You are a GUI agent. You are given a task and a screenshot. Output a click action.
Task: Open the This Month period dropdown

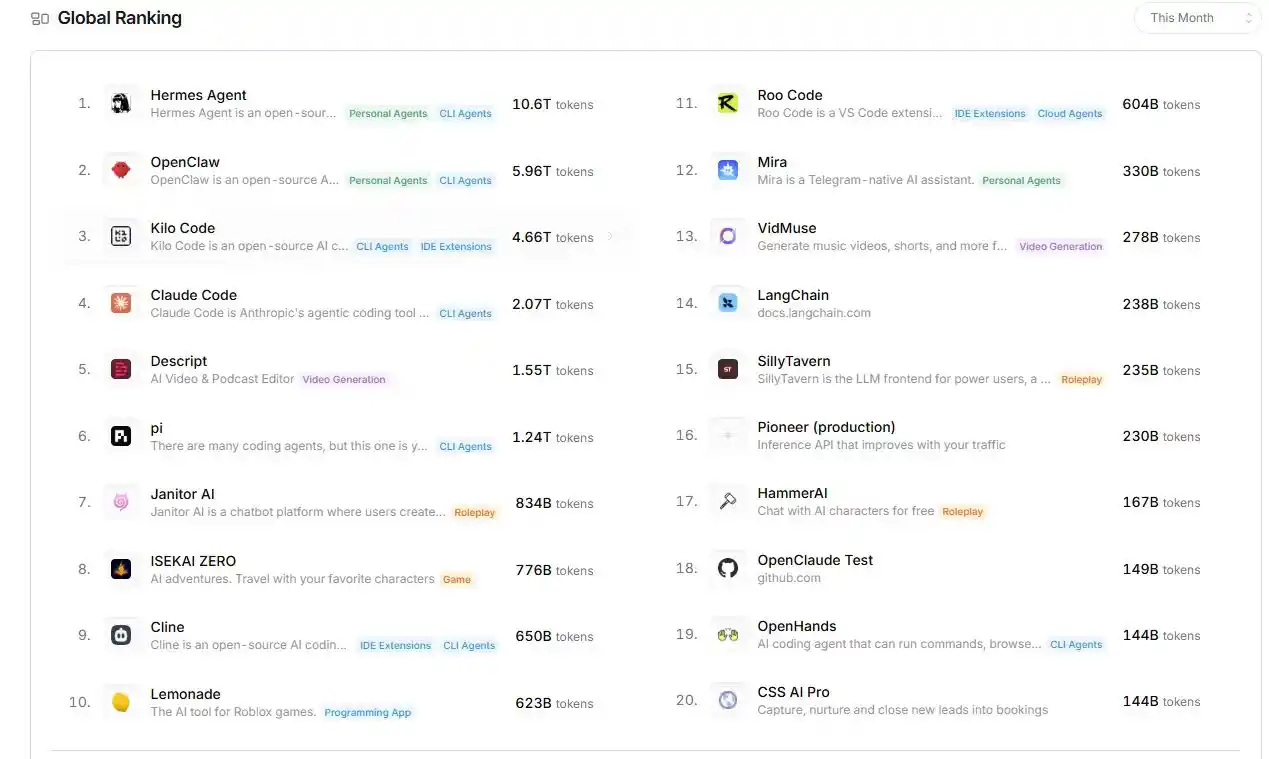[x=1197, y=18]
